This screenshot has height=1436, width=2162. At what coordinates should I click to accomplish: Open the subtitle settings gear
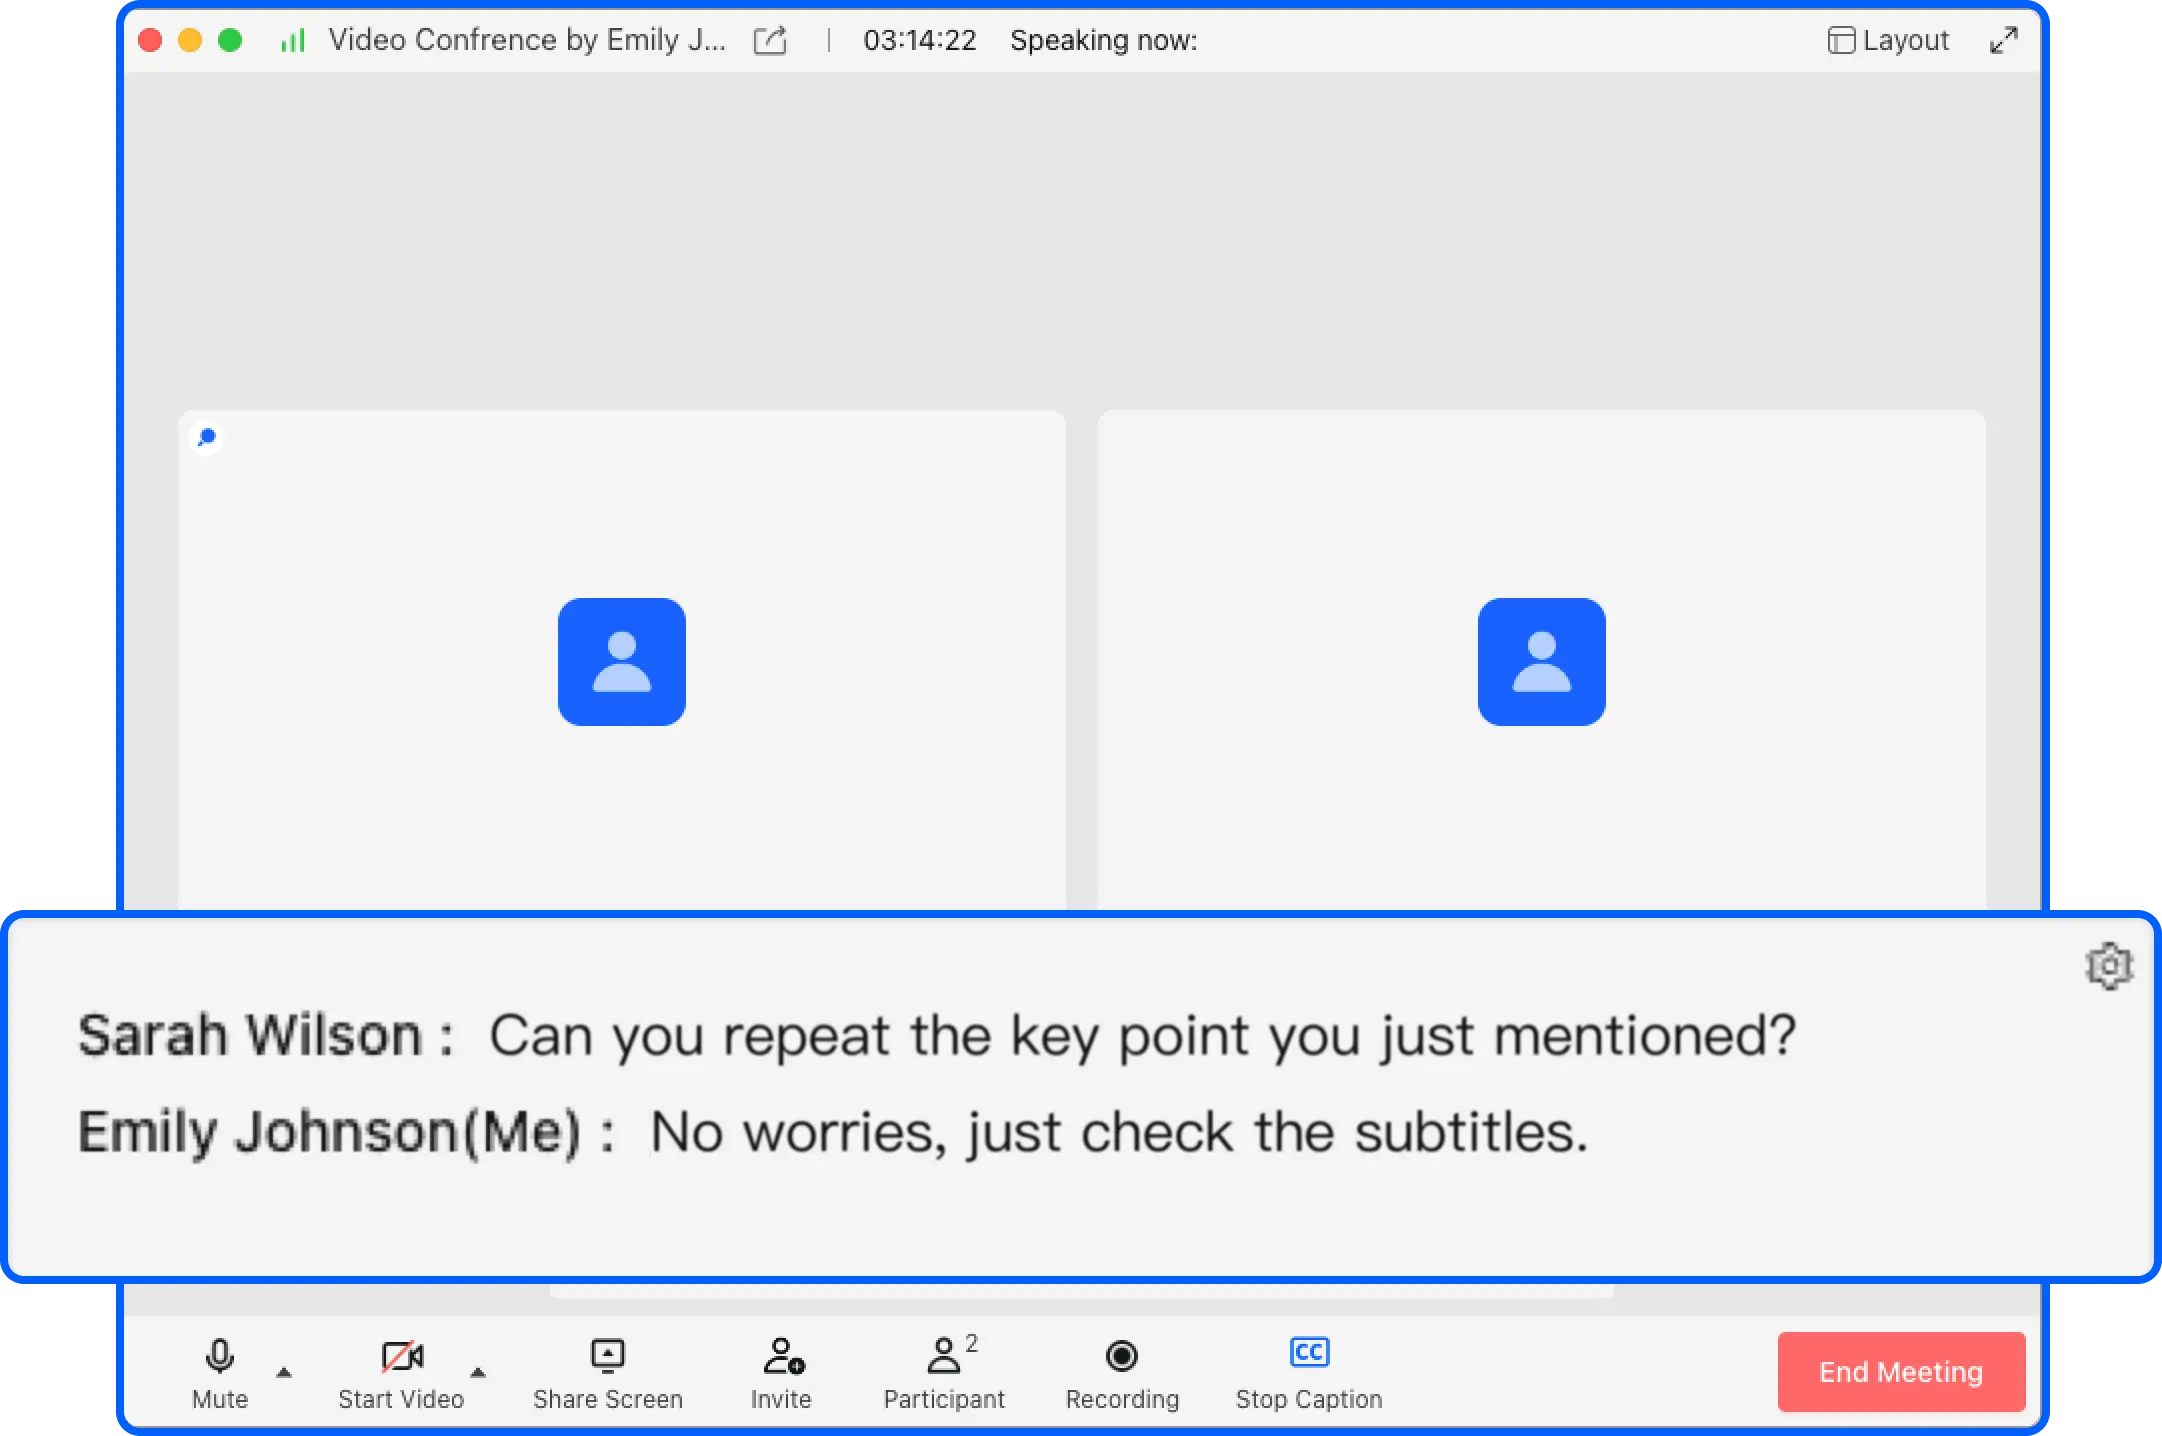coord(2108,966)
